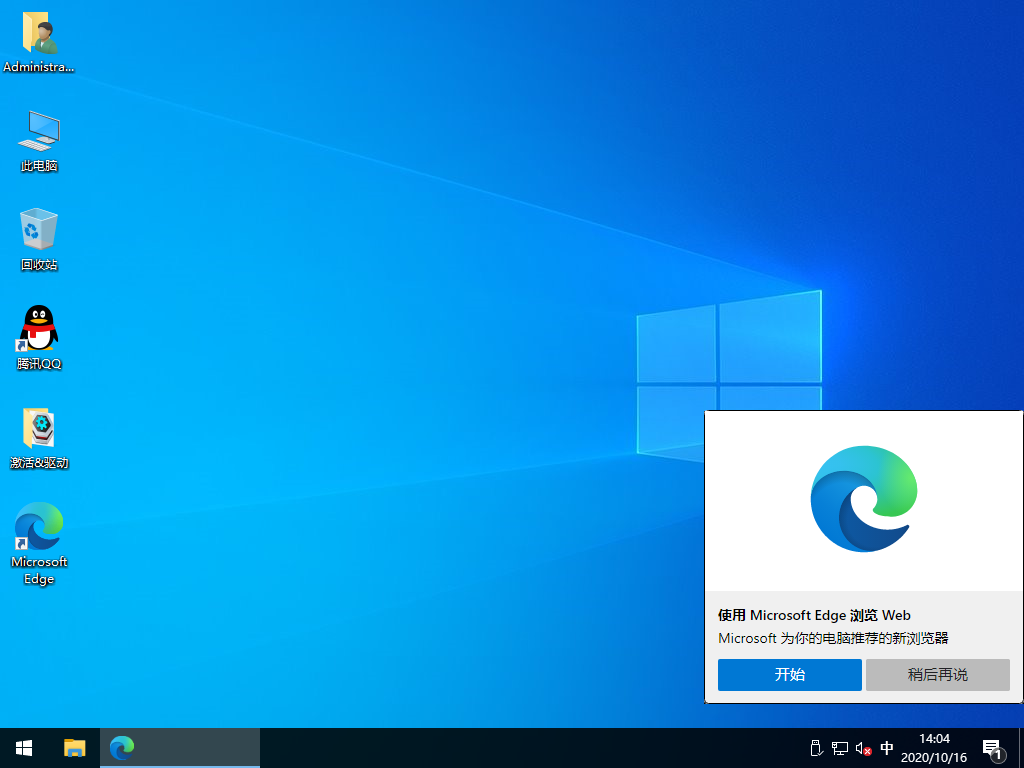The width and height of the screenshot is (1024, 768).
Task: Open the Action Center notification icon
Action: coord(993,748)
